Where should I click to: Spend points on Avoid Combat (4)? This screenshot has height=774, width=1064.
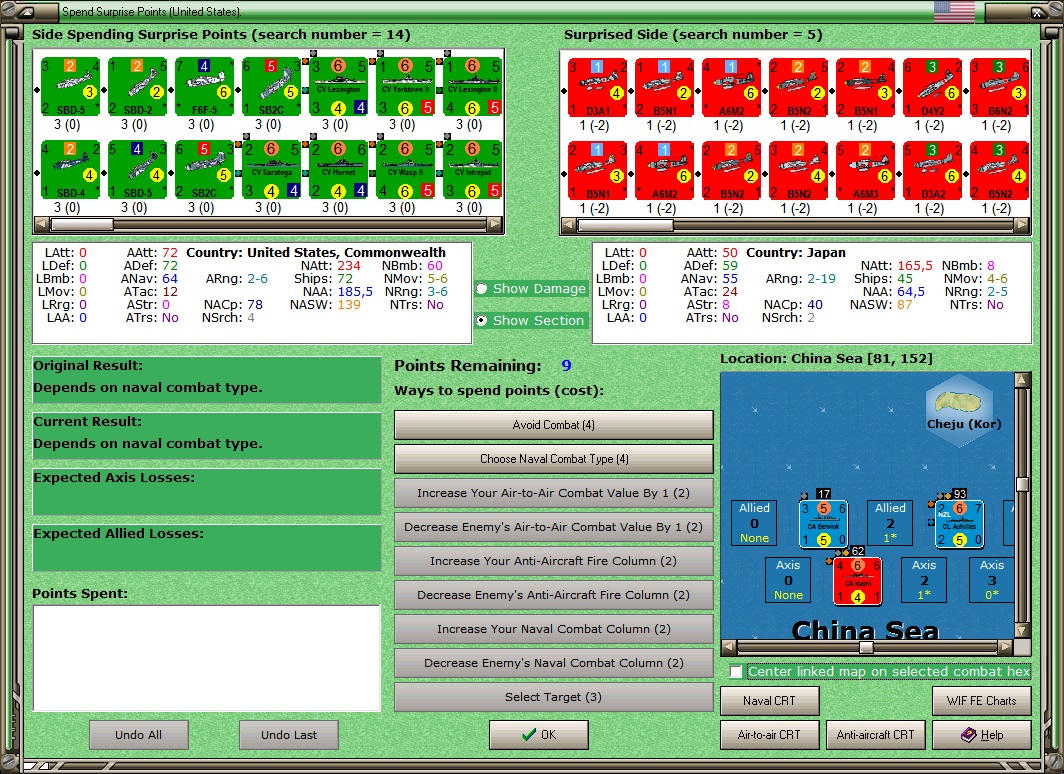click(554, 425)
